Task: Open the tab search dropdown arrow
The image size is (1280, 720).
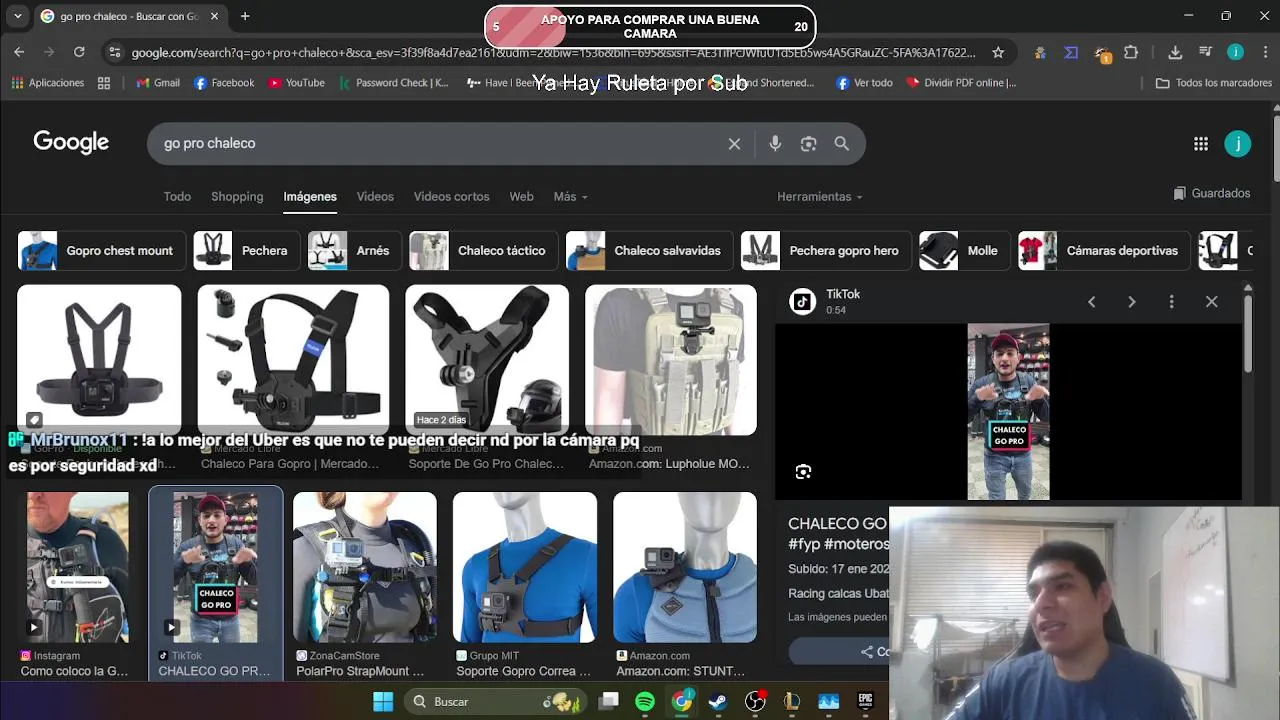Action: (x=17, y=16)
